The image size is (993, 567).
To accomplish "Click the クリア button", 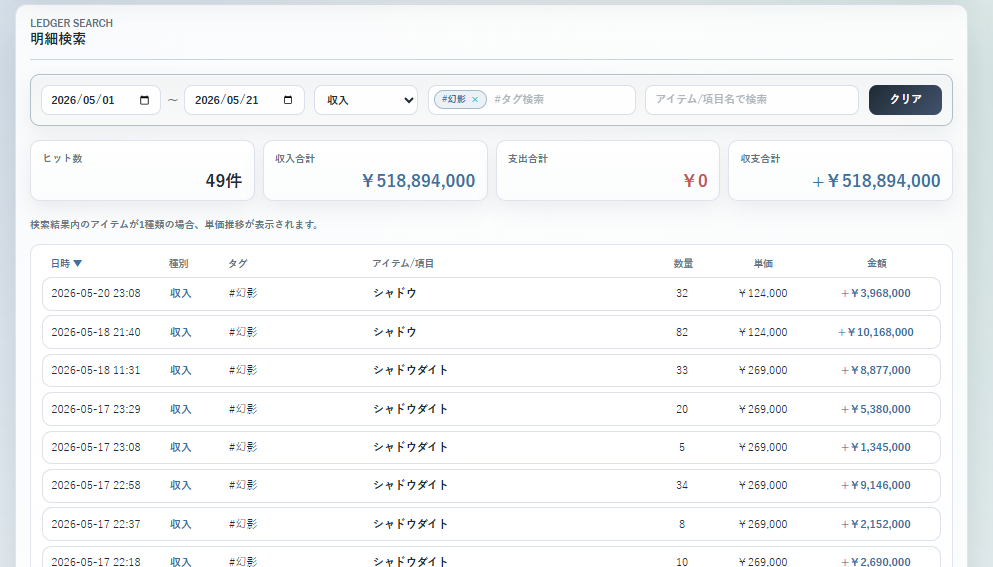I will point(905,99).
